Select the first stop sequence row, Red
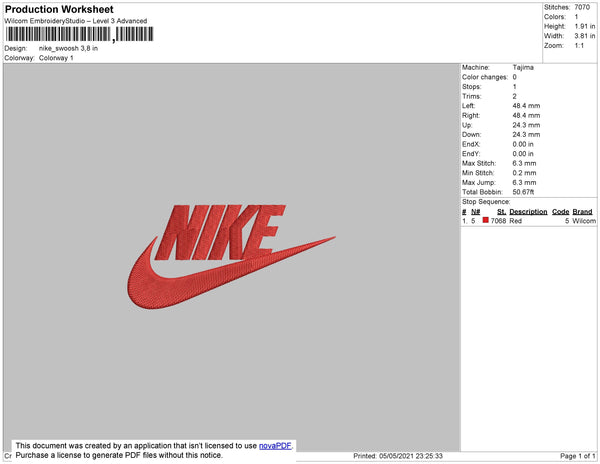This screenshot has width=600, height=464. click(x=529, y=221)
